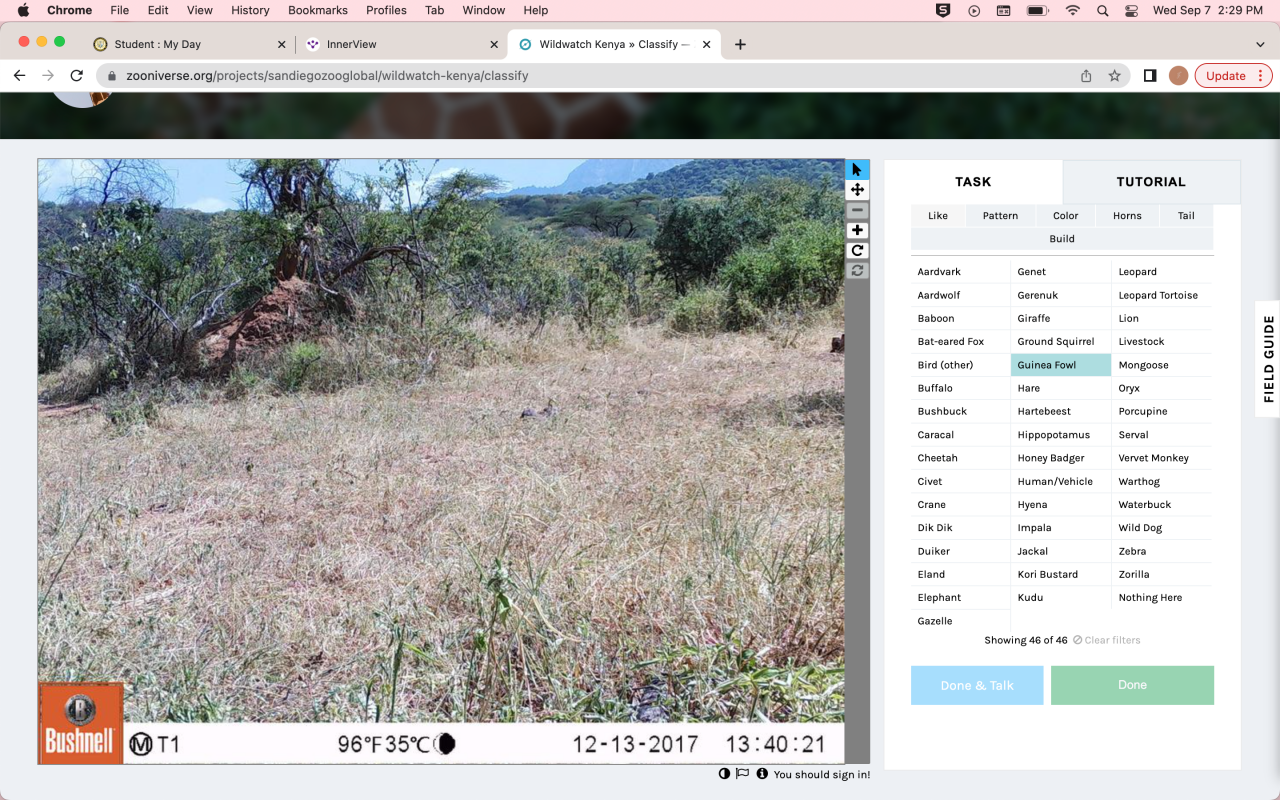
Task: Close the Wildwatch Kenya tab
Action: click(707, 44)
